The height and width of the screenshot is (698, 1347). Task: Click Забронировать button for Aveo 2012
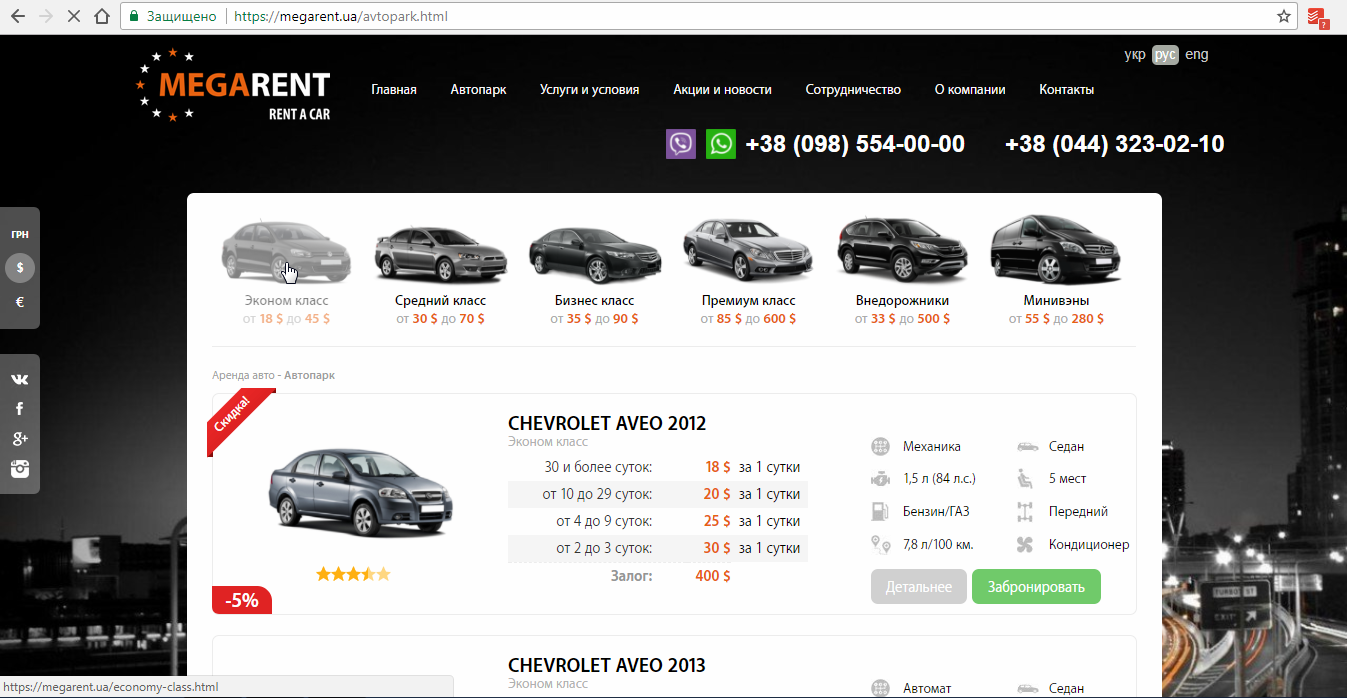tap(1036, 587)
